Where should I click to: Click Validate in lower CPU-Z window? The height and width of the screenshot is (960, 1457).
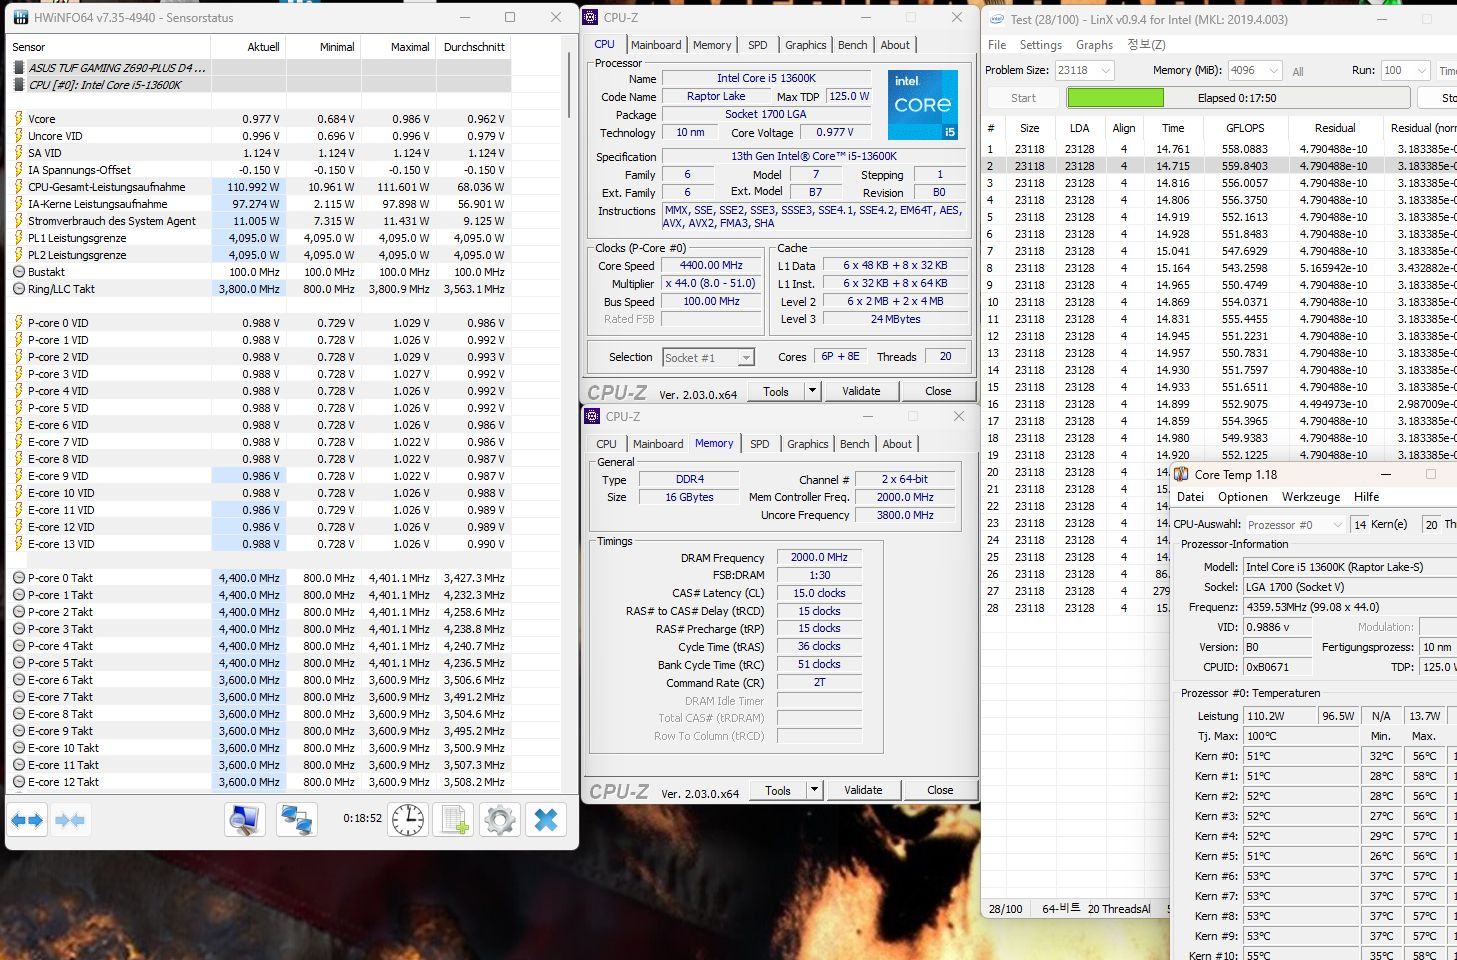(863, 790)
